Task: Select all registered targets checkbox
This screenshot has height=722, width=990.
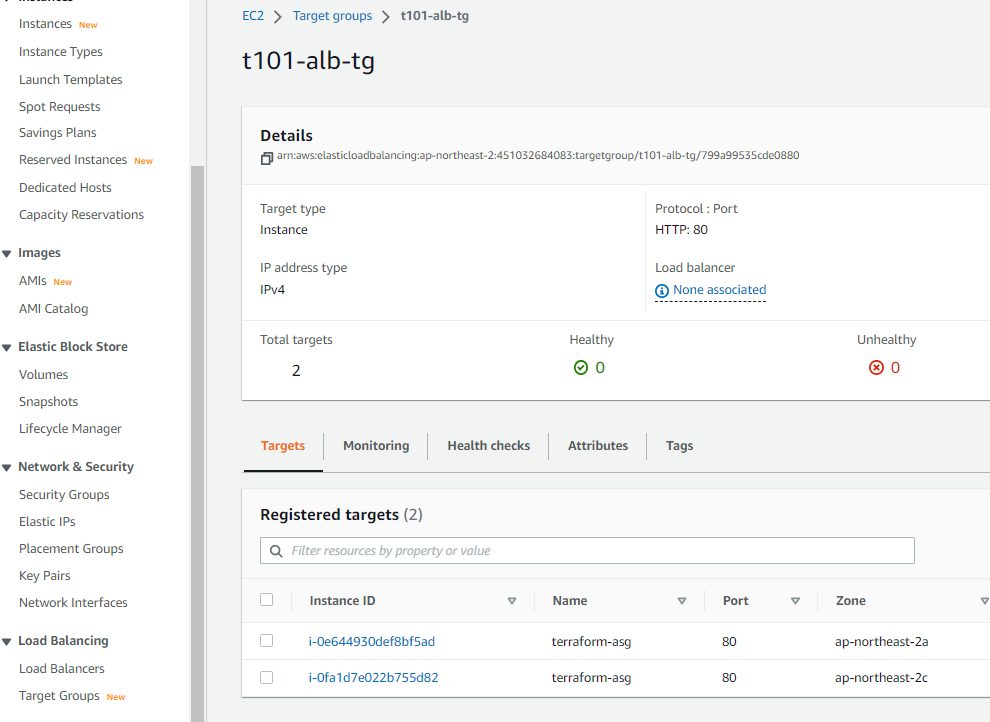Action: [266, 600]
